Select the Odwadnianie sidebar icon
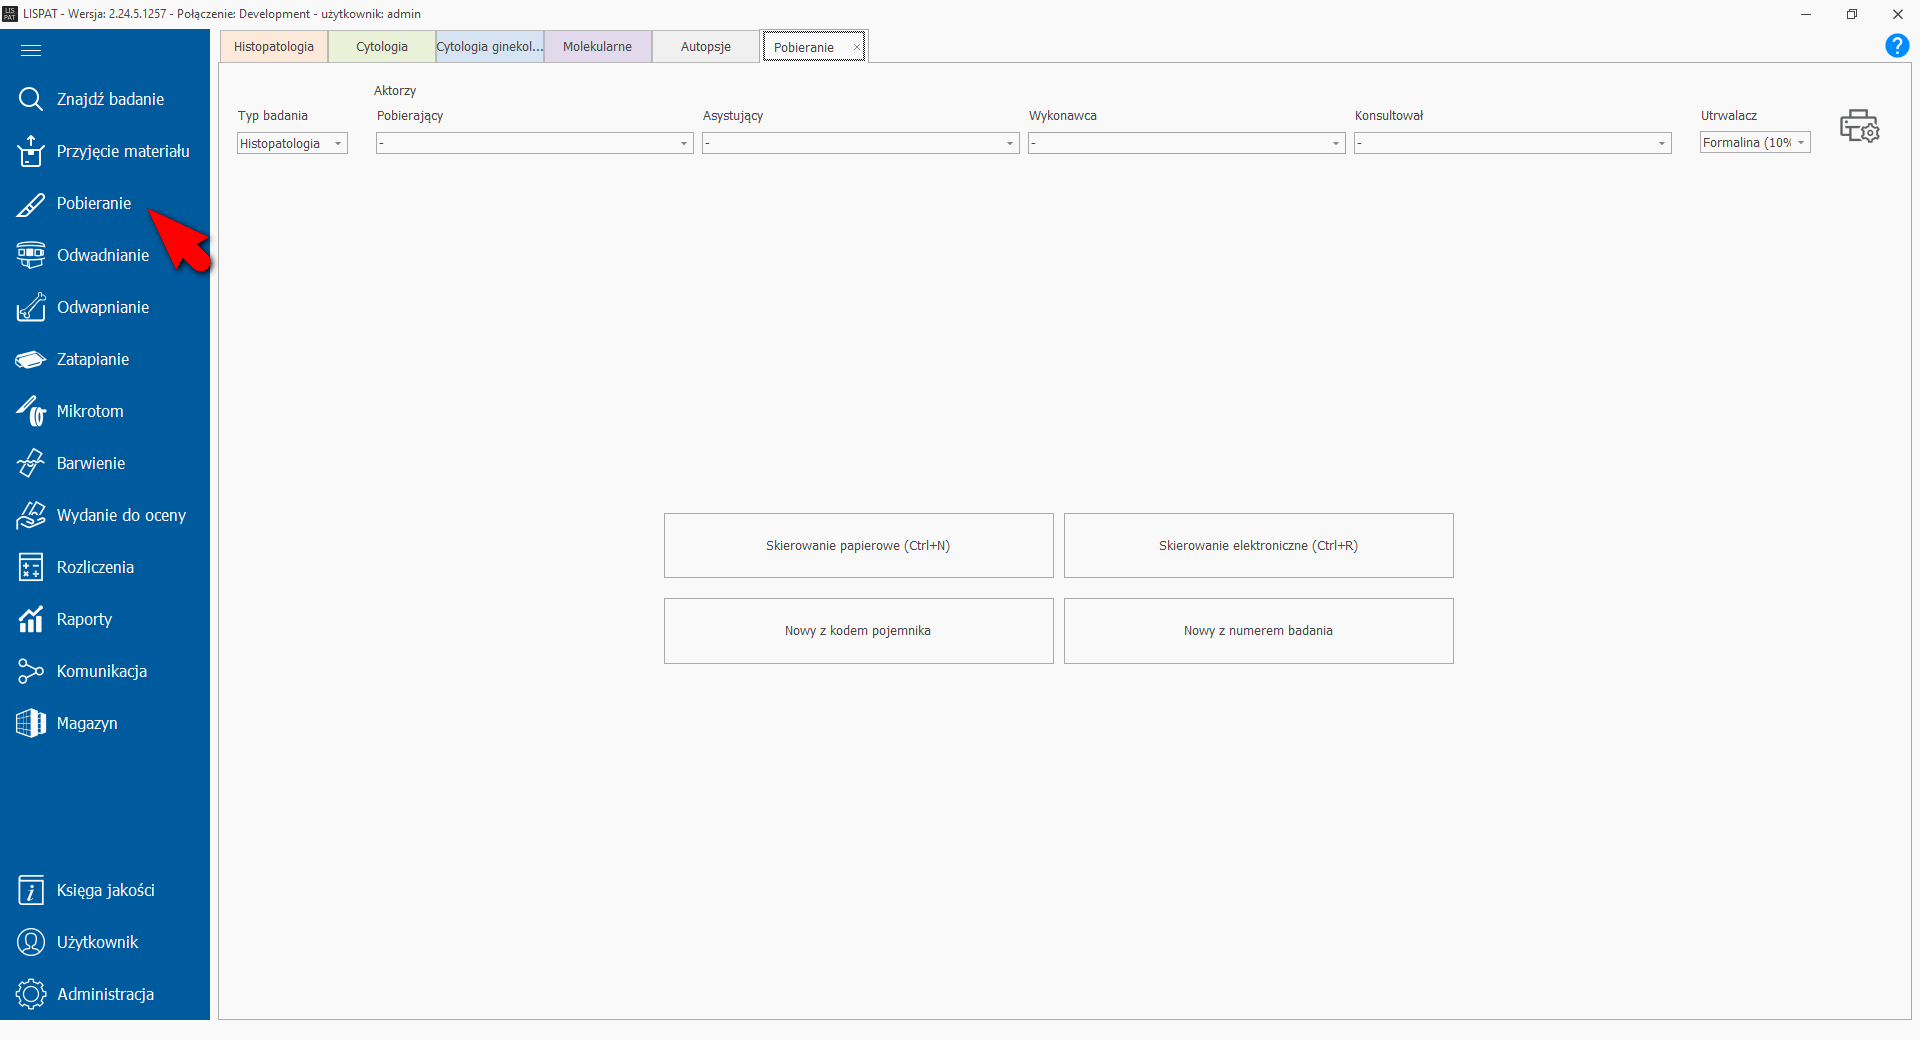 pyautogui.click(x=31, y=255)
